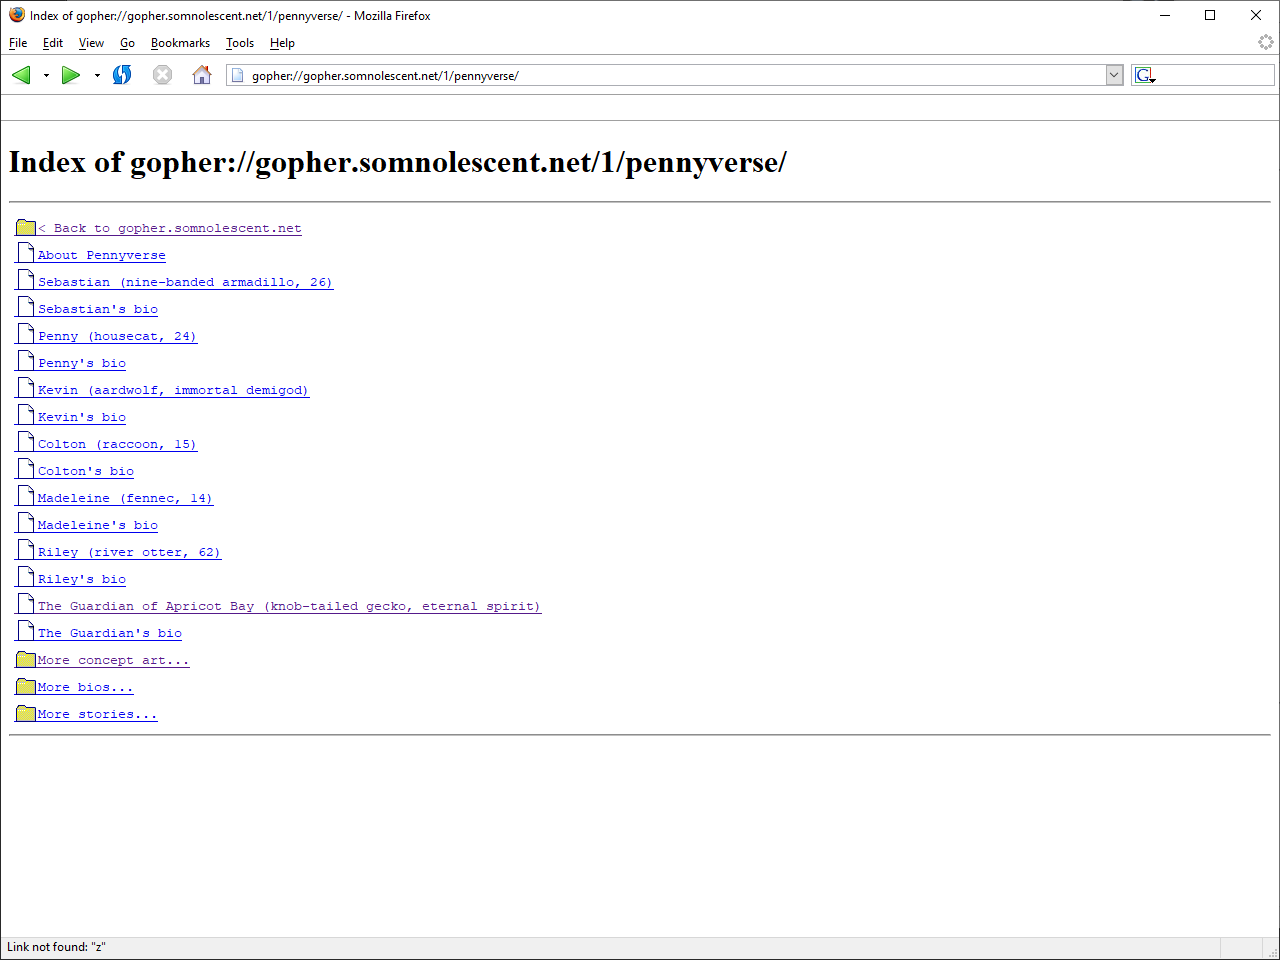Open the Bookmarks menu
Viewport: 1280px width, 960px height.
click(180, 43)
